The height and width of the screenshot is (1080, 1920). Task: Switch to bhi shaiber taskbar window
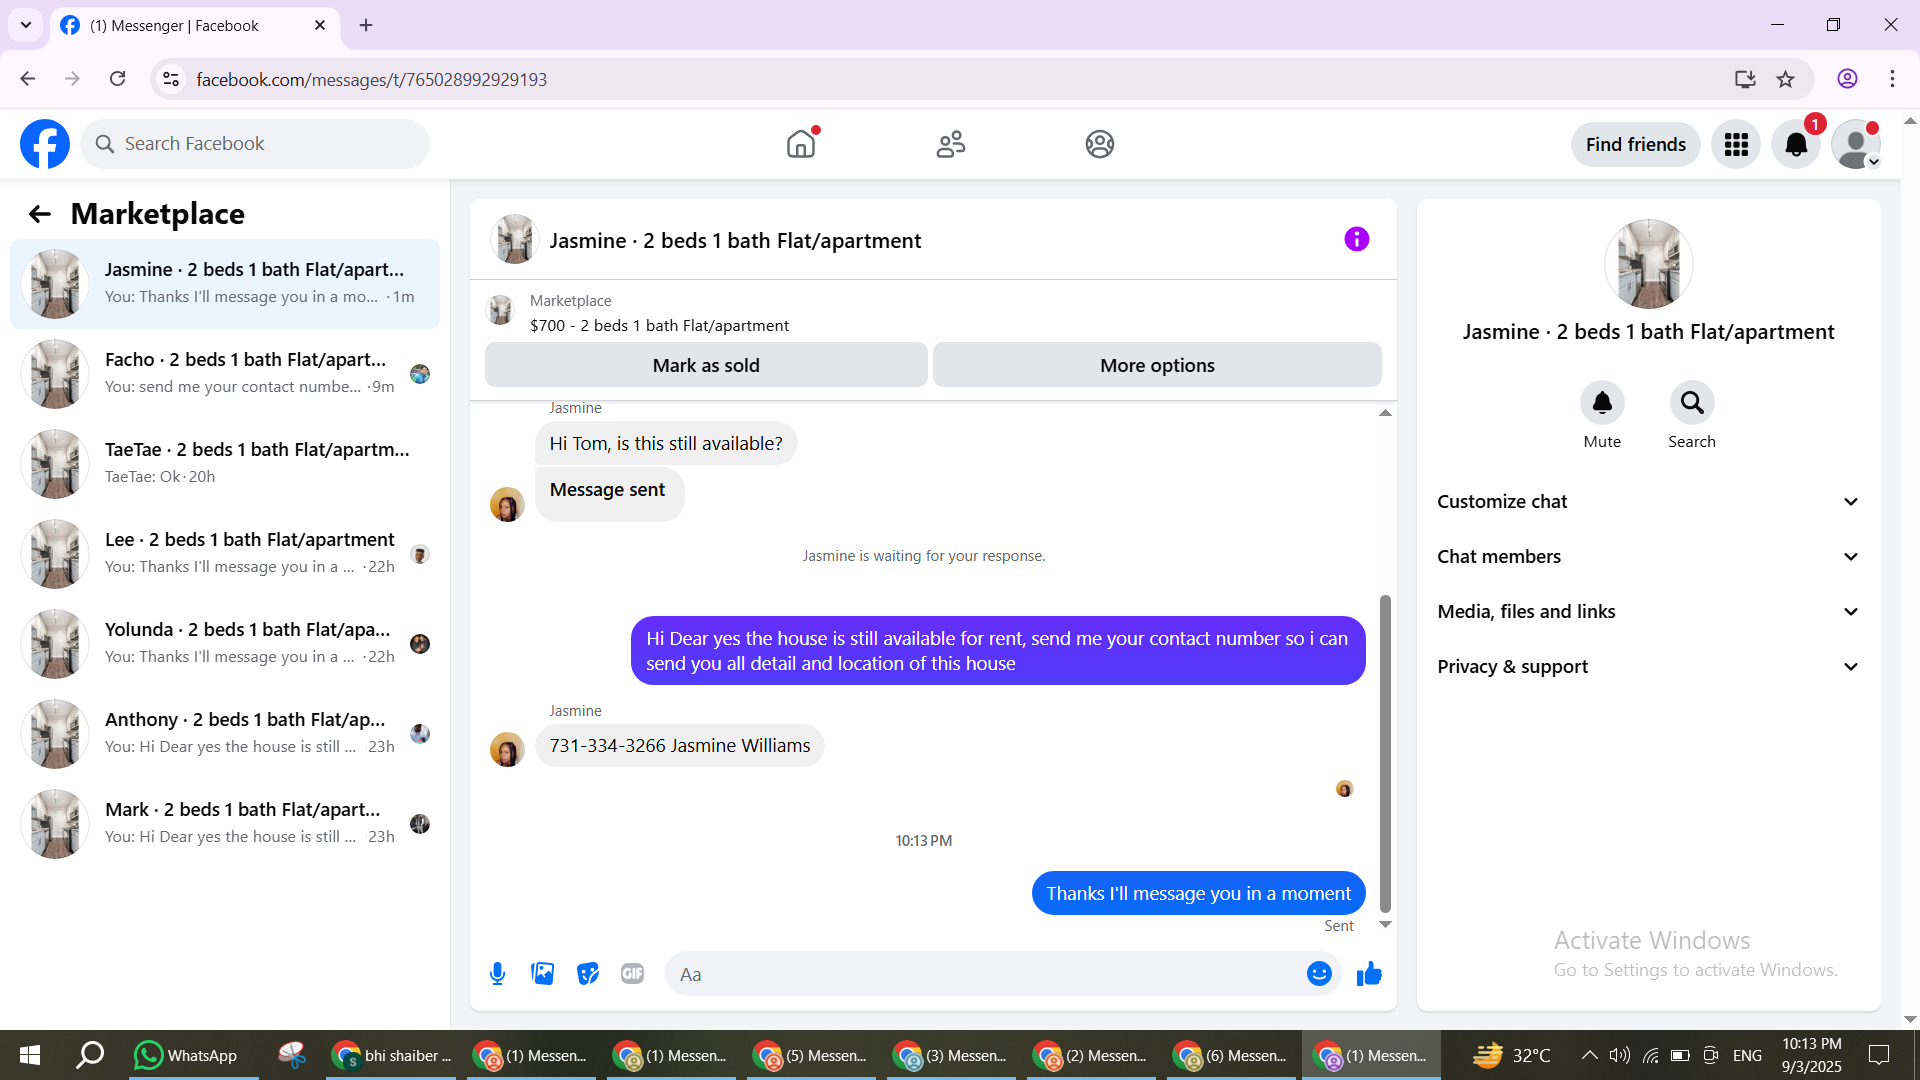coord(393,1055)
